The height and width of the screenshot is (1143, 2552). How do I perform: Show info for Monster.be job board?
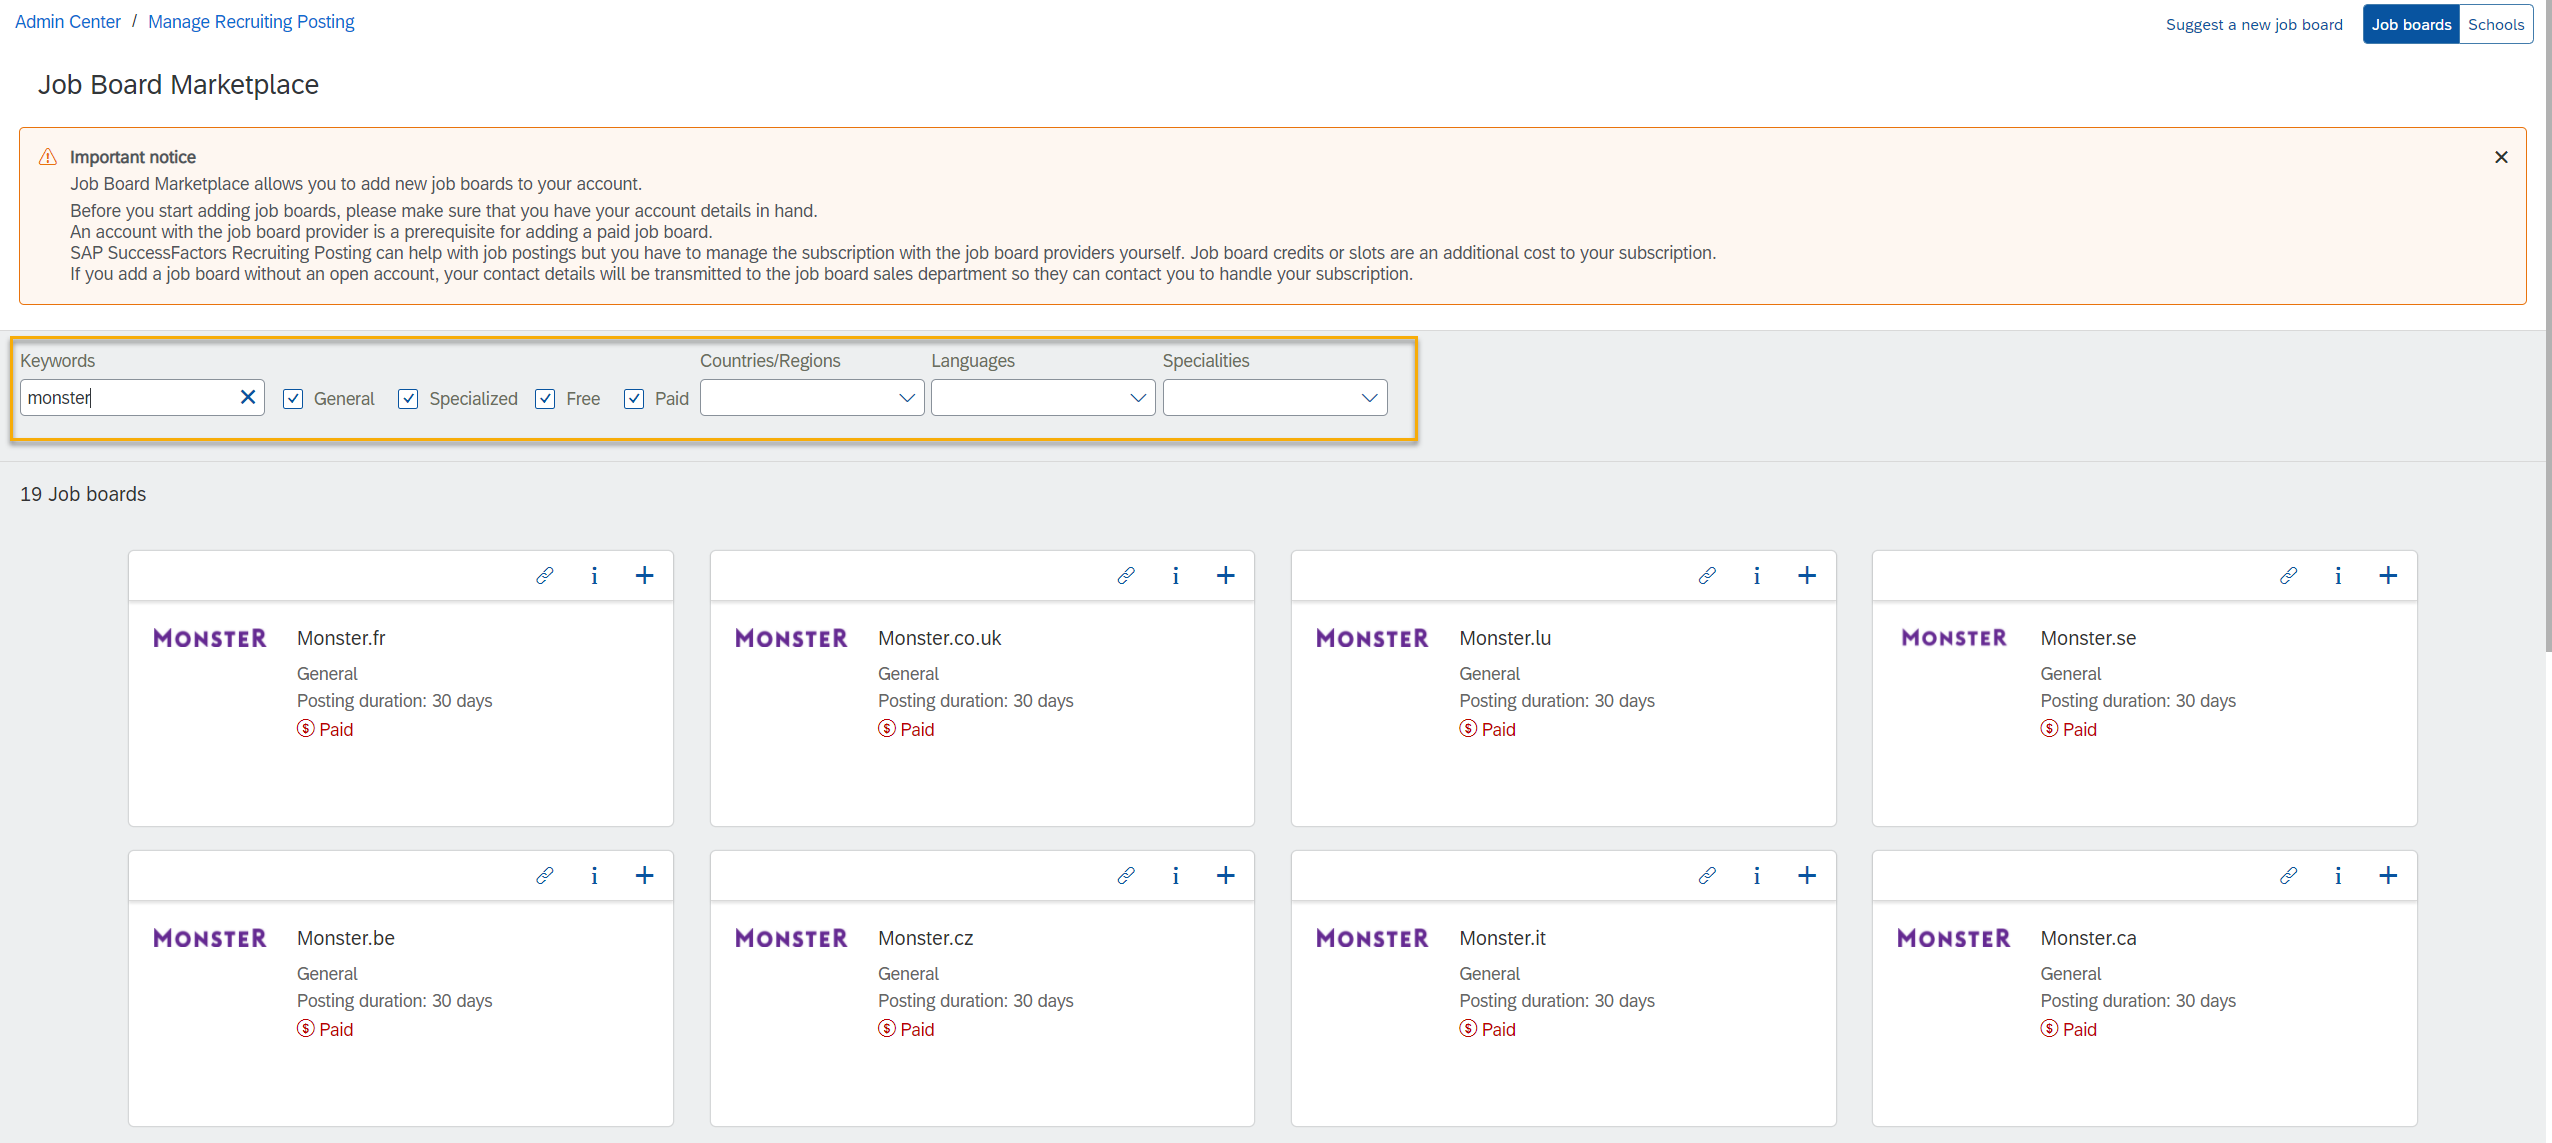pos(594,875)
